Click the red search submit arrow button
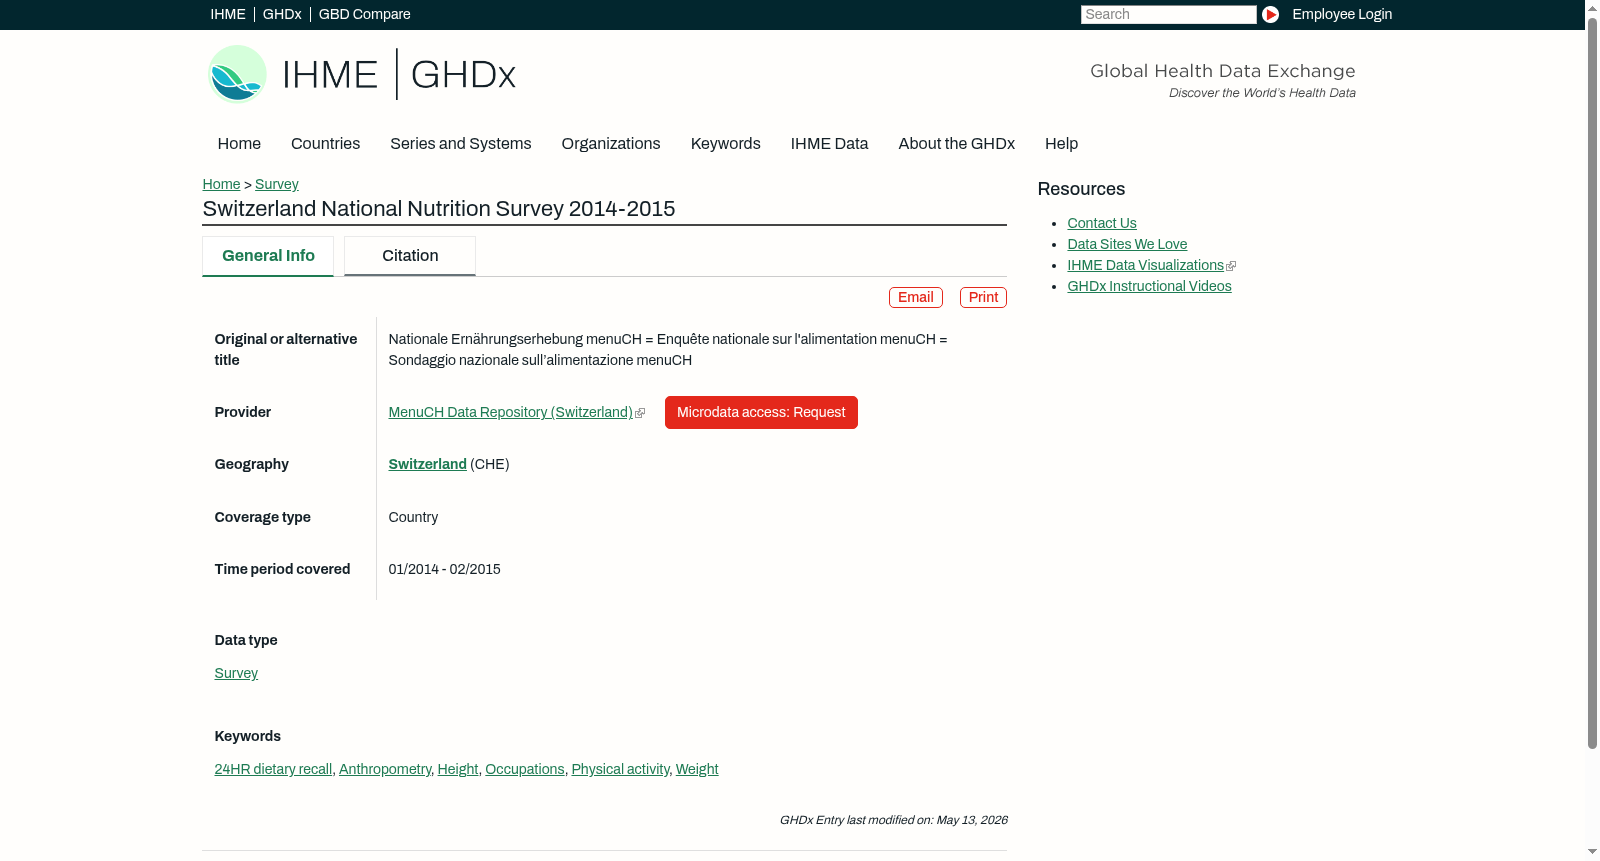The image size is (1600, 861). pyautogui.click(x=1270, y=14)
